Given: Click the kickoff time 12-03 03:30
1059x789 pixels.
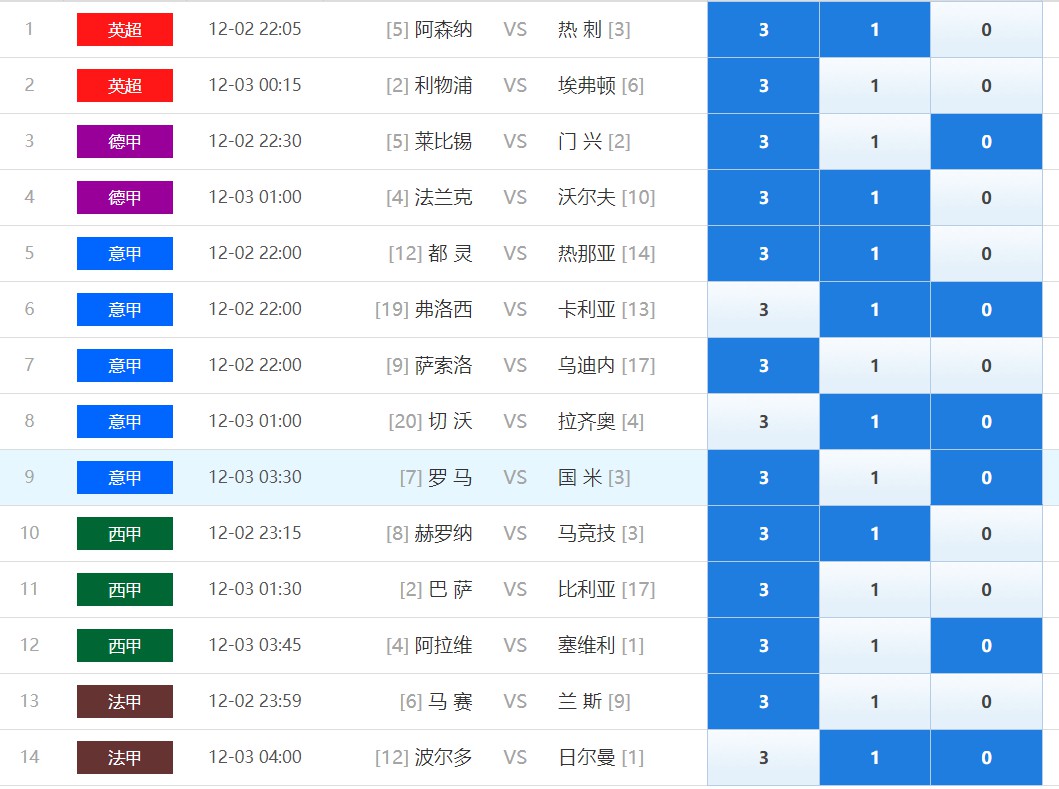Looking at the screenshot, I should point(255,477).
